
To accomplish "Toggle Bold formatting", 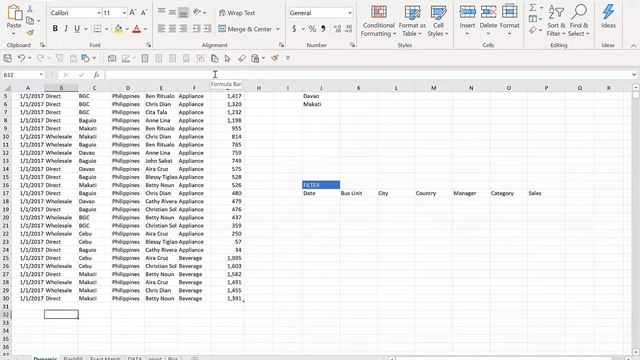I will 55,29.
